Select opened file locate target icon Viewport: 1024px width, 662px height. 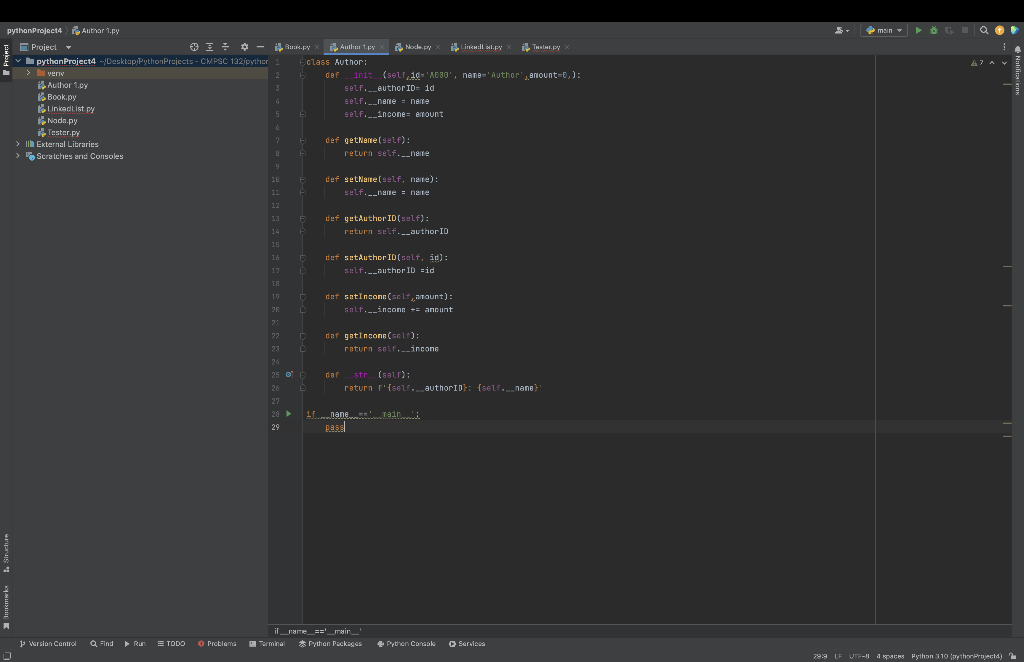point(194,47)
